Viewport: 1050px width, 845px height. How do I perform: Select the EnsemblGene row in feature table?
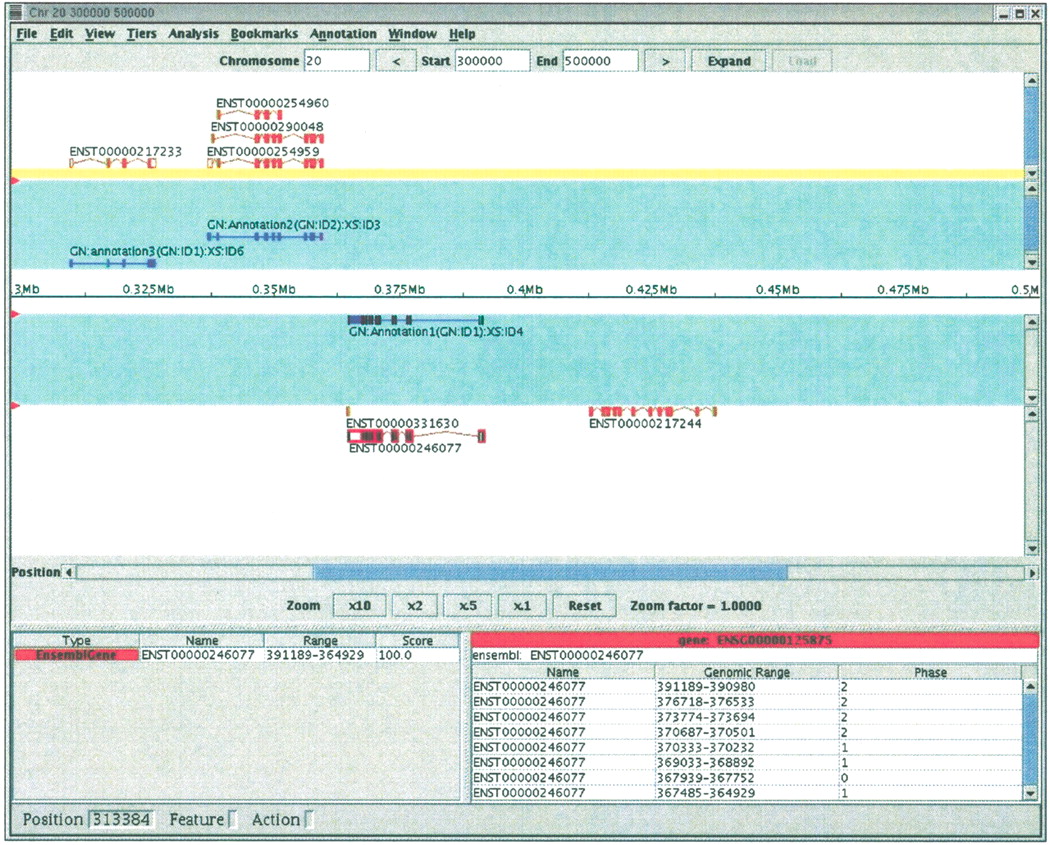click(76, 656)
